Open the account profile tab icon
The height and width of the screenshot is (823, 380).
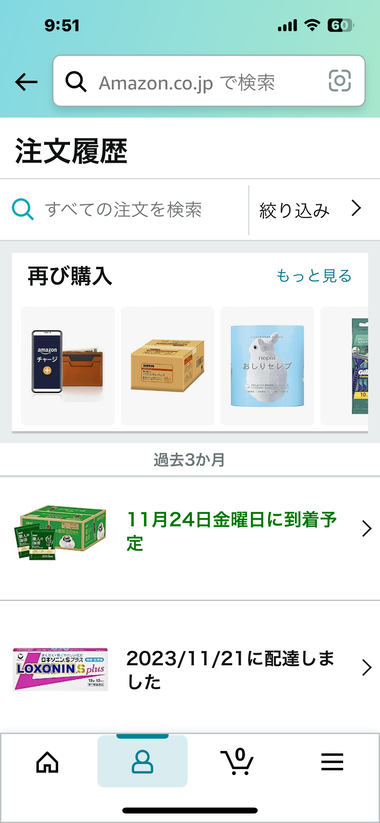tap(142, 762)
